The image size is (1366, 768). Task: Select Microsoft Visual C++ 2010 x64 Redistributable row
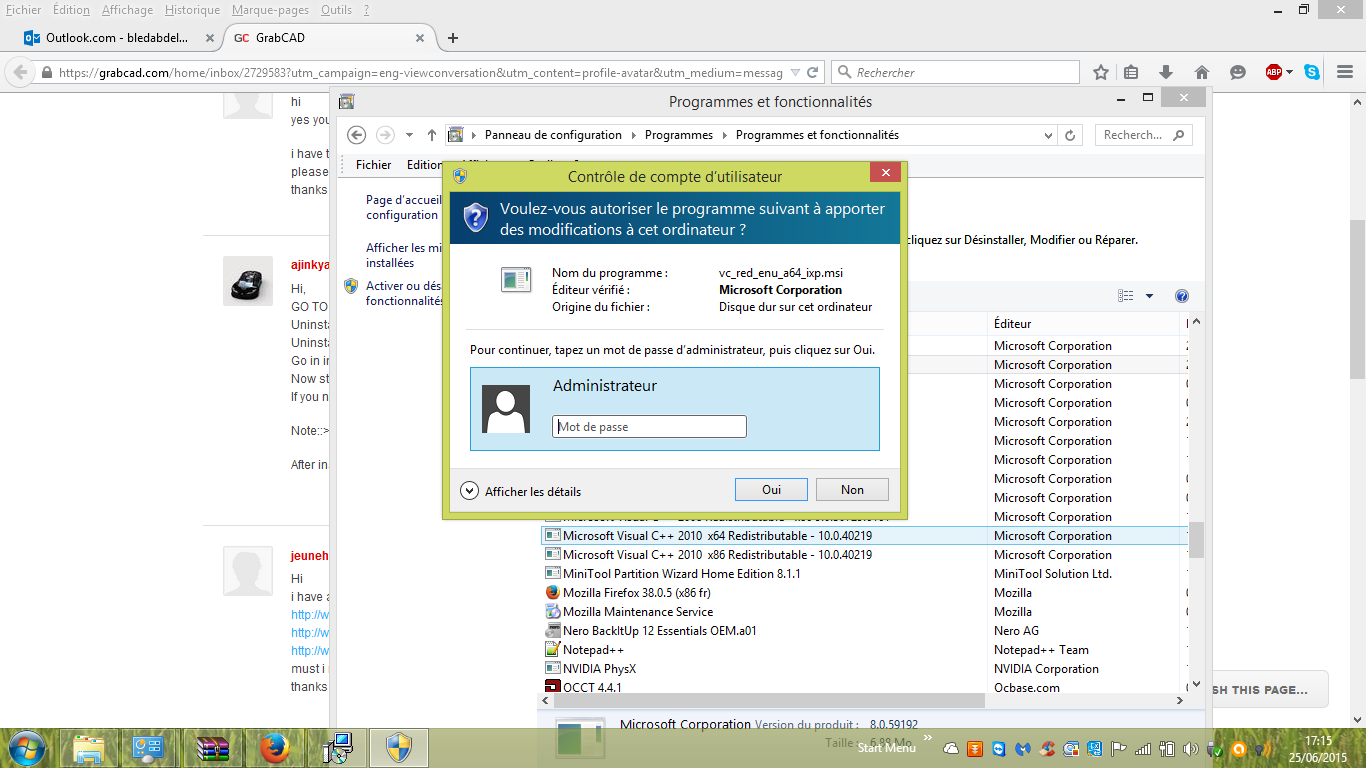coord(865,536)
